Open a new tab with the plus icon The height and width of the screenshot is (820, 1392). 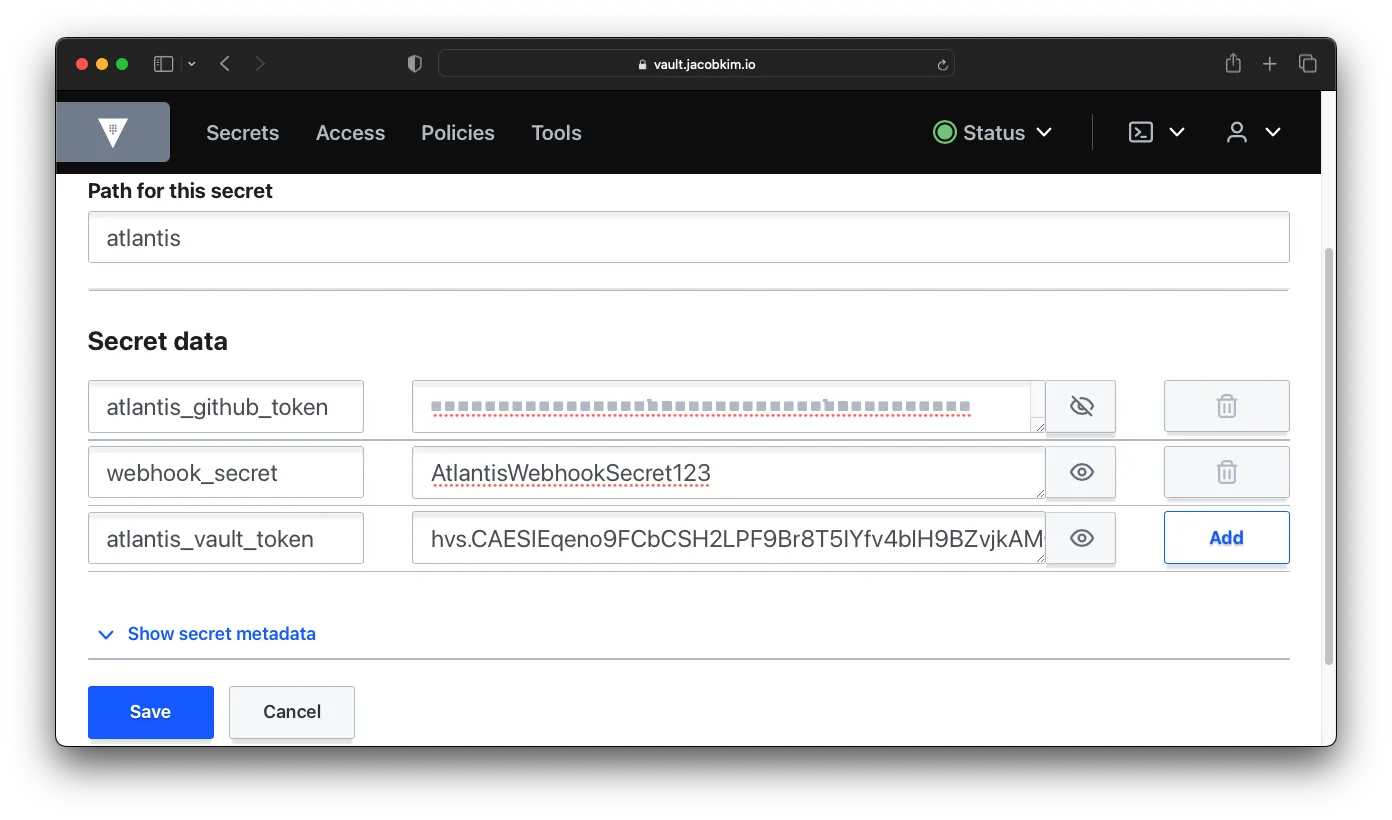tap(1269, 63)
